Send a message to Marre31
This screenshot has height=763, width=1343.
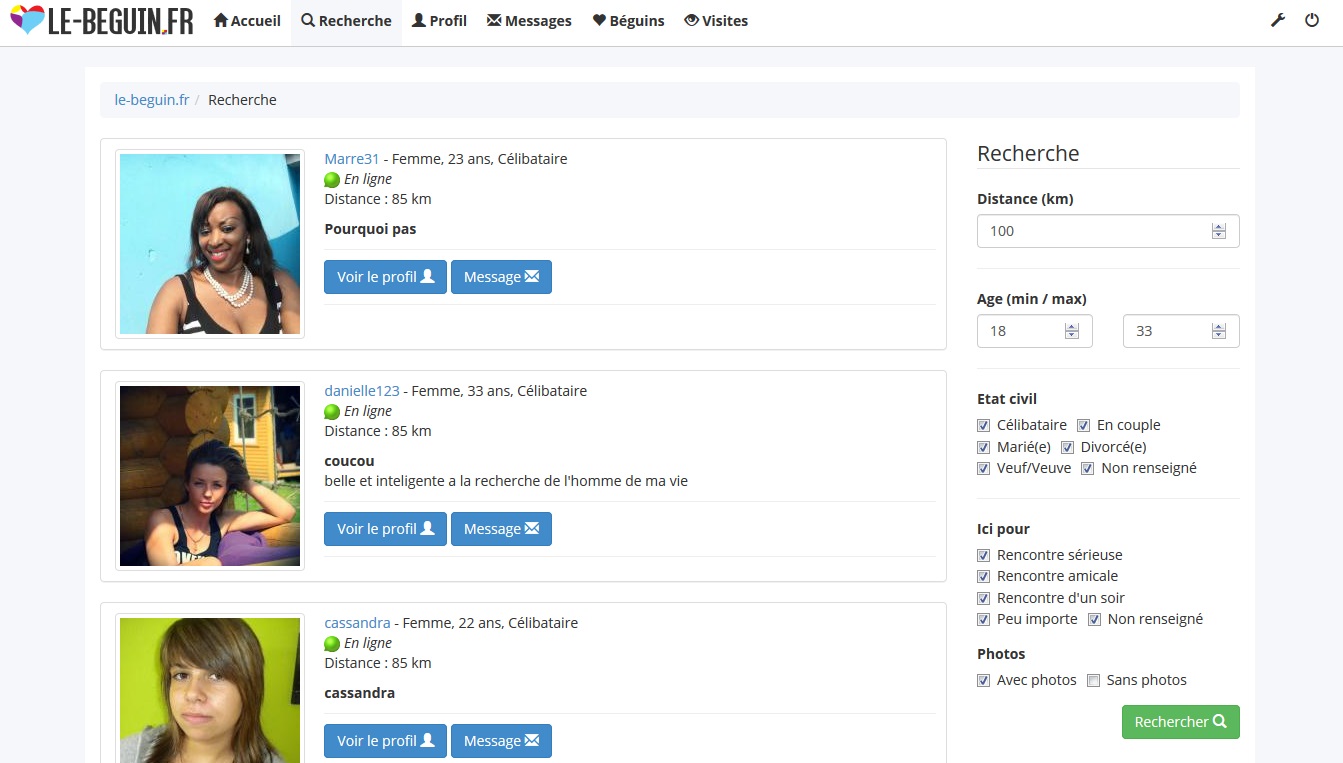coord(501,277)
